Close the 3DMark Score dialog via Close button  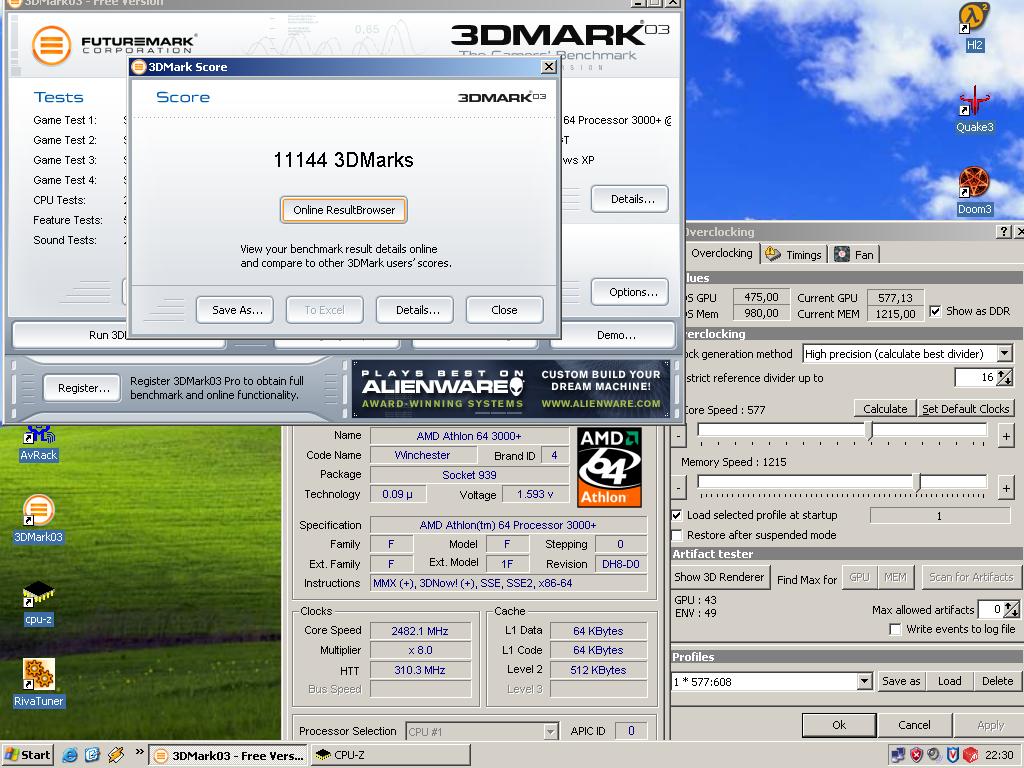(x=505, y=310)
